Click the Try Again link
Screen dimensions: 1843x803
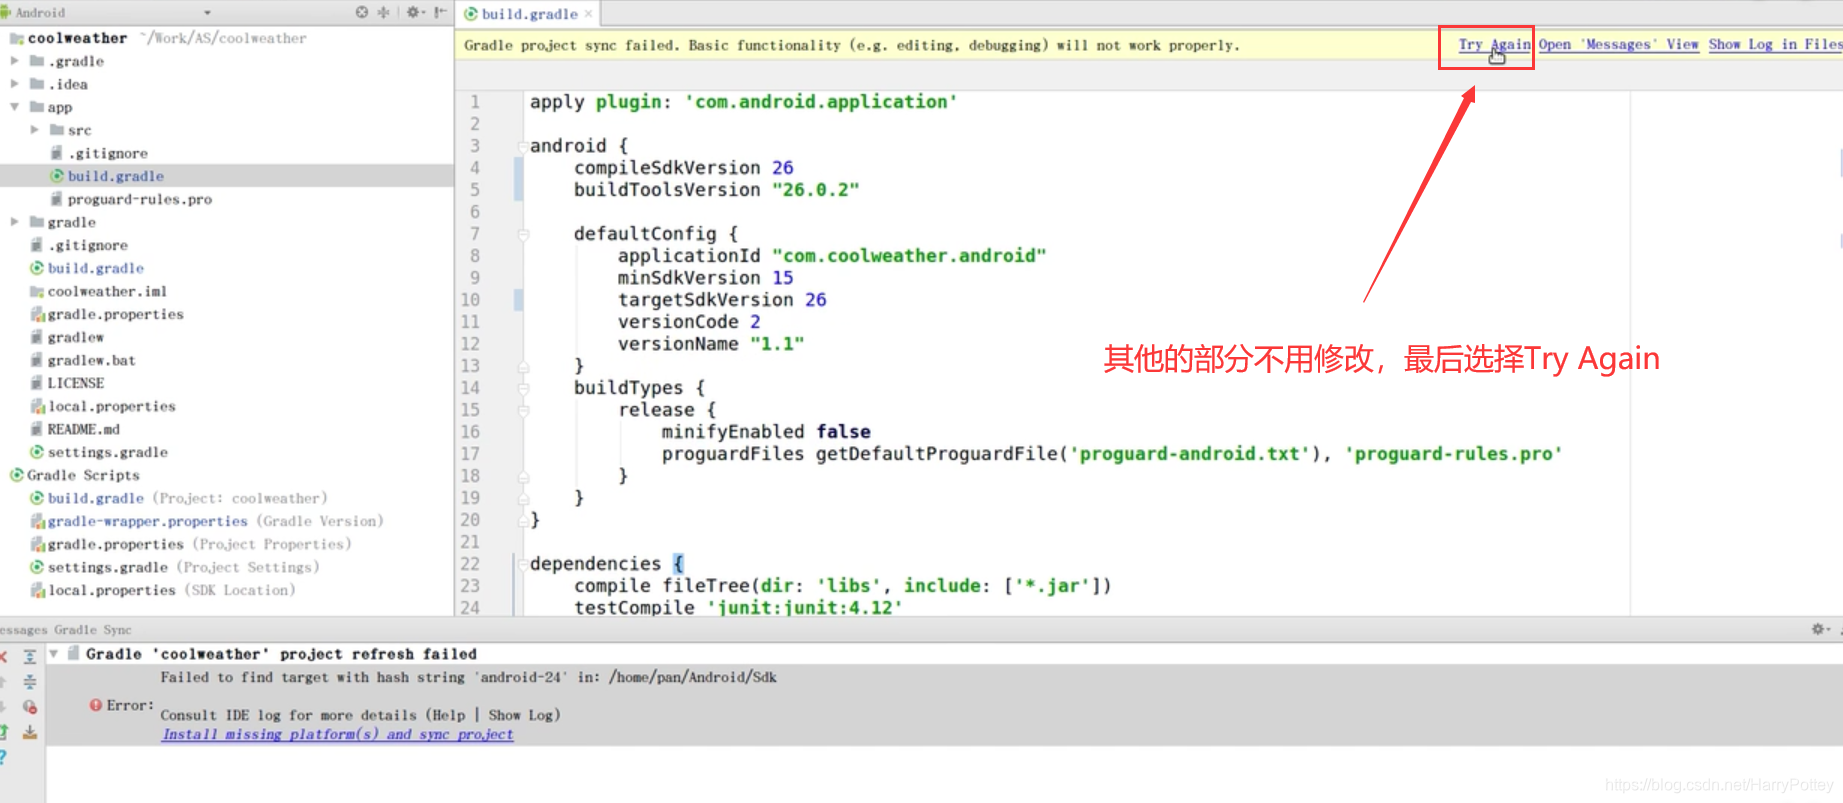pos(1494,45)
